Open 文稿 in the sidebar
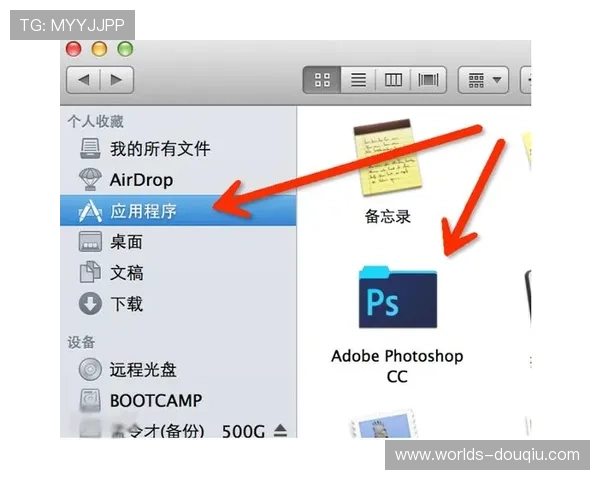Screen dimensions: 600x480 point(126,272)
